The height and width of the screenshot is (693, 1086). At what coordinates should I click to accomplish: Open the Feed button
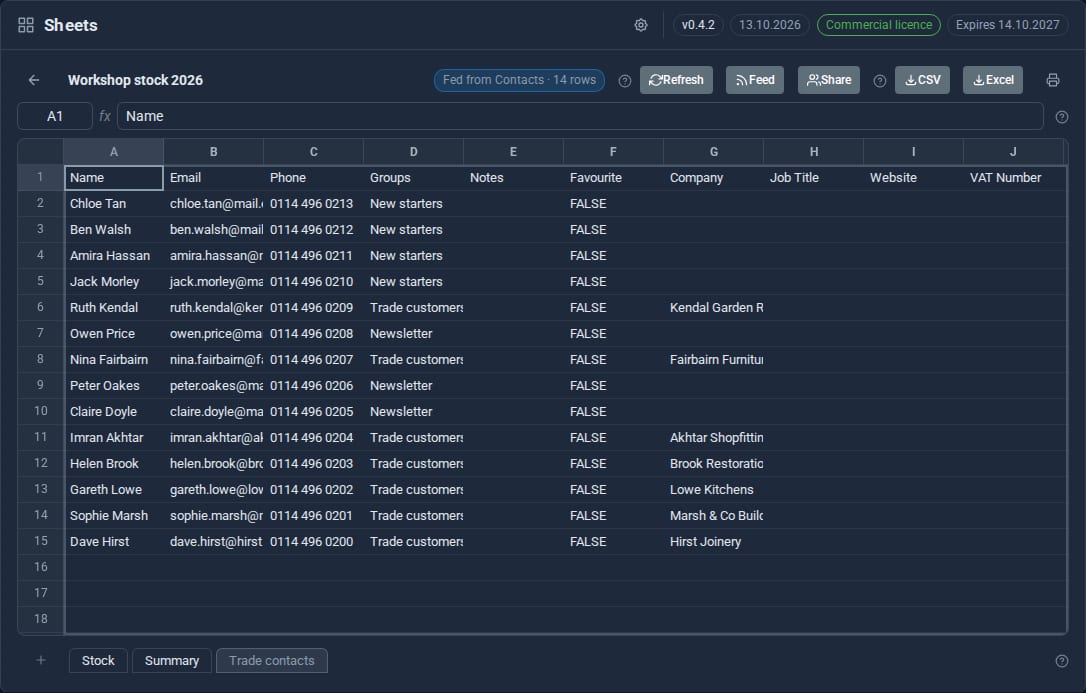click(755, 80)
